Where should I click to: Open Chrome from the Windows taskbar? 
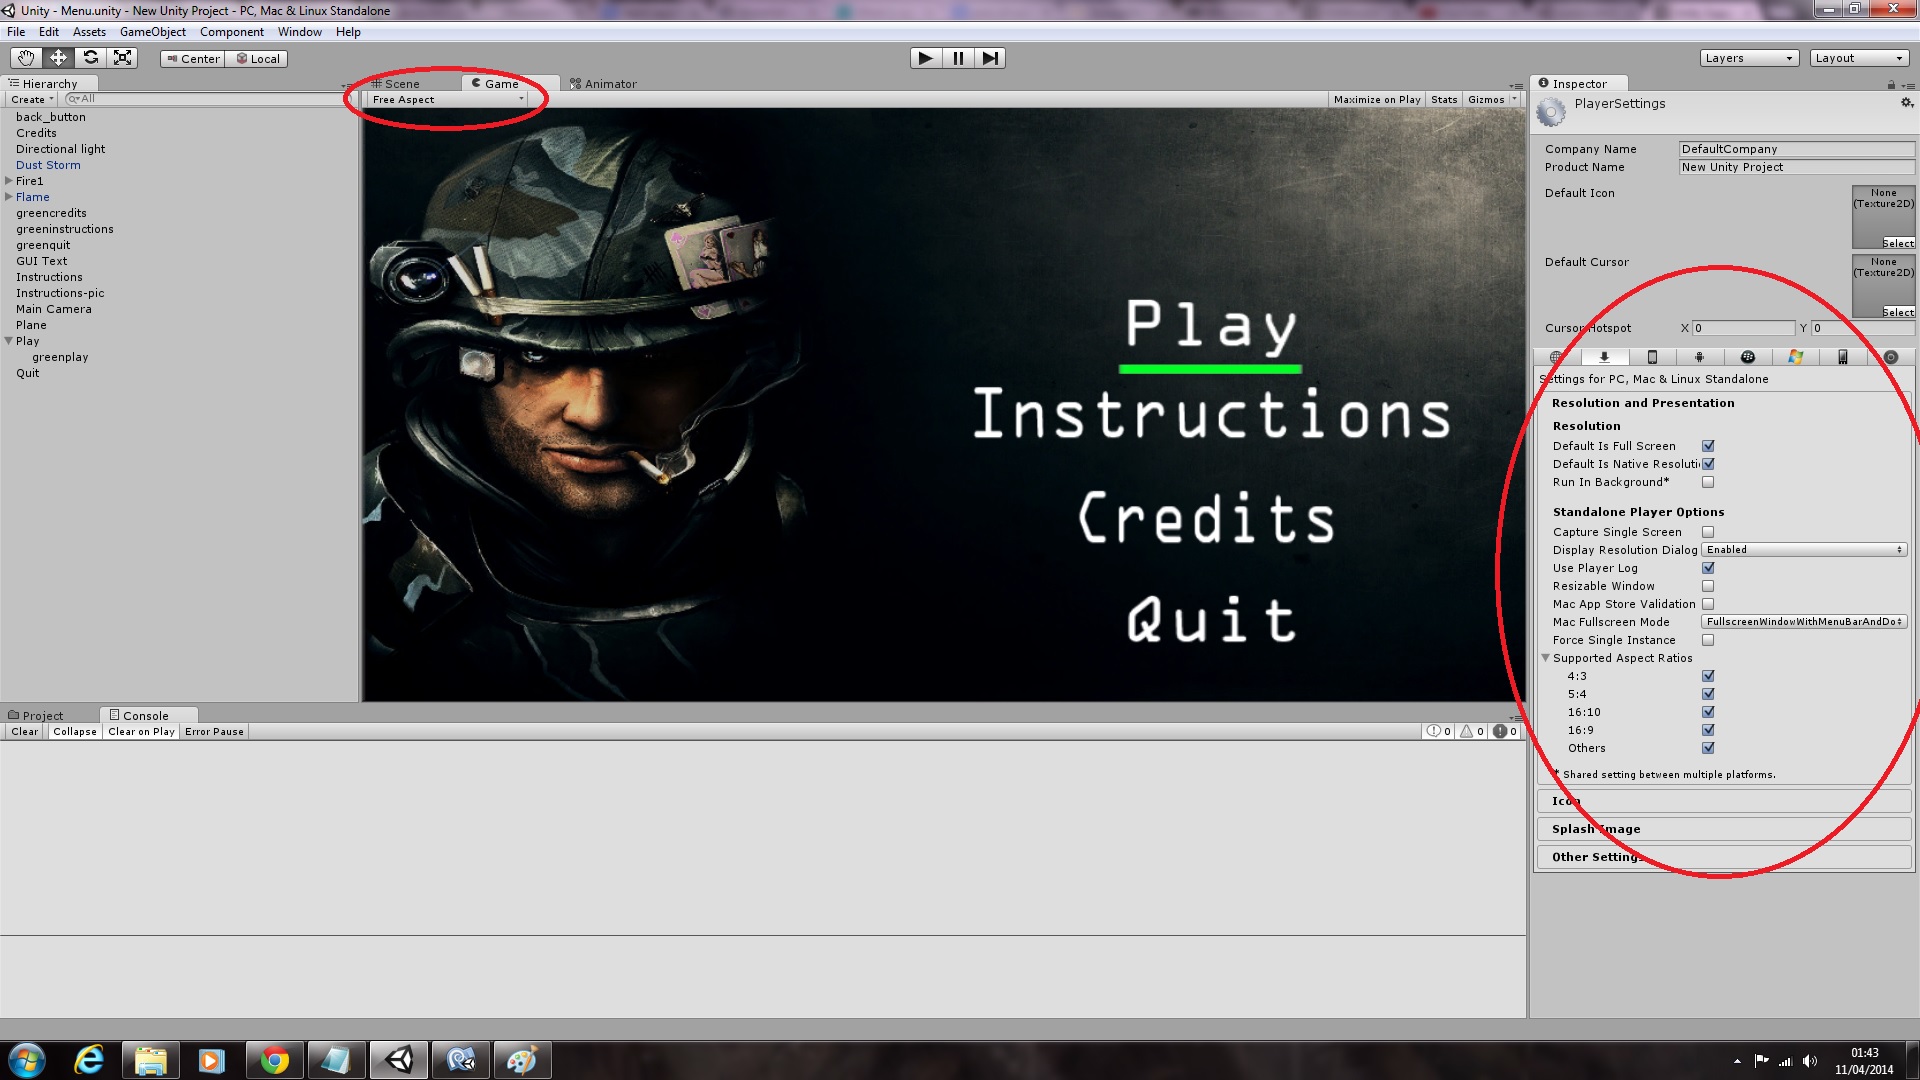tap(274, 1060)
